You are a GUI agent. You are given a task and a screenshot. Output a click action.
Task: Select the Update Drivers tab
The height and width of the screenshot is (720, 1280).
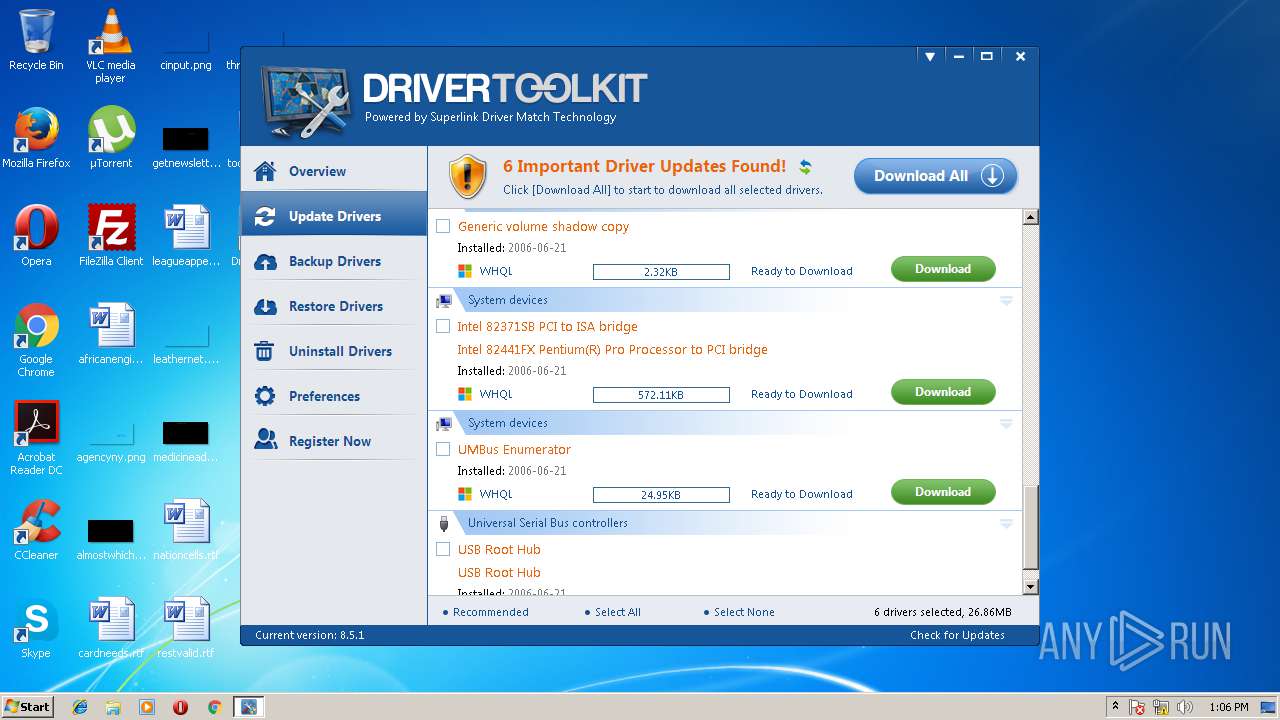pyautogui.click(x=334, y=216)
